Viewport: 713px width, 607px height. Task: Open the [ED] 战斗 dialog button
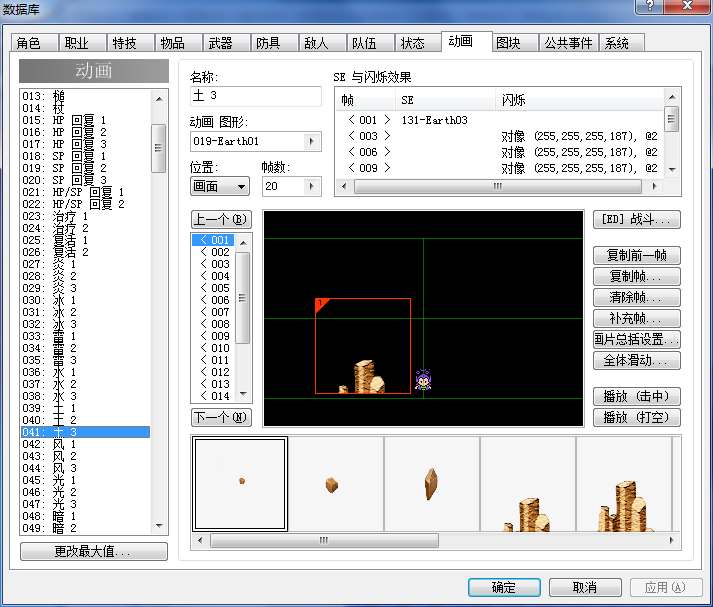(637, 220)
